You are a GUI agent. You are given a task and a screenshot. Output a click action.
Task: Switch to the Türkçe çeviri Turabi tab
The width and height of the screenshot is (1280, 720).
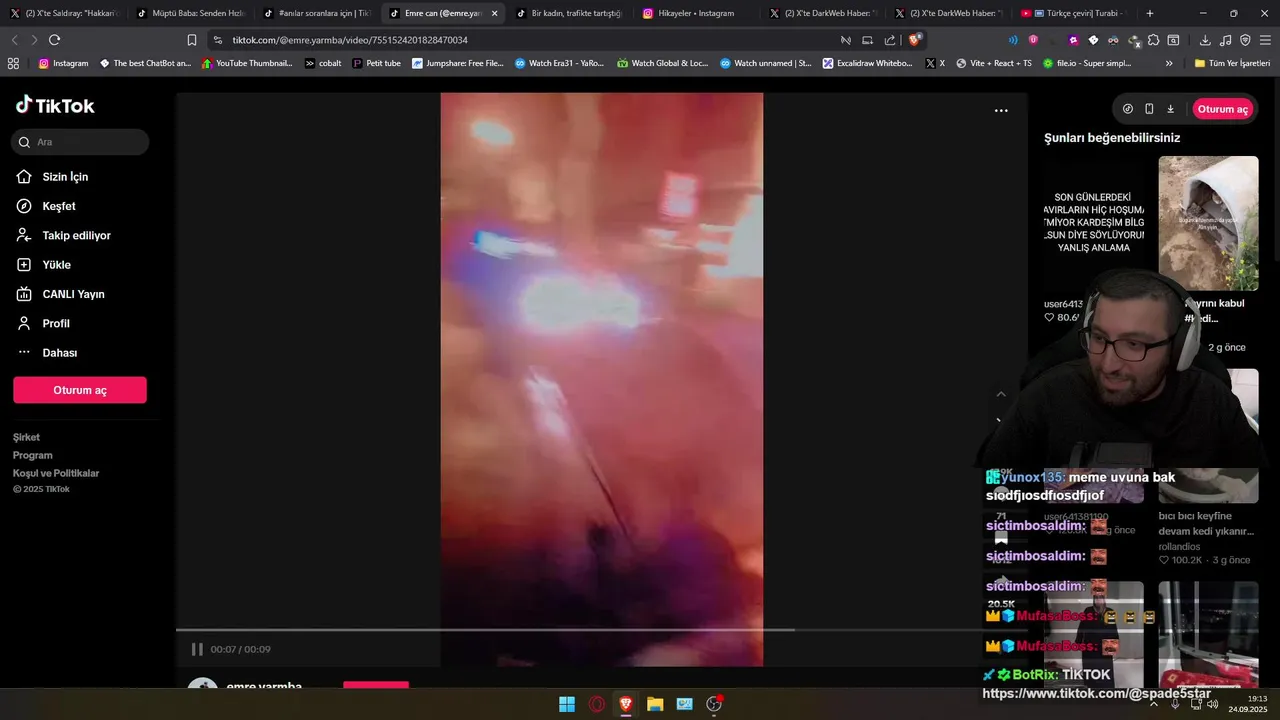(x=1072, y=13)
